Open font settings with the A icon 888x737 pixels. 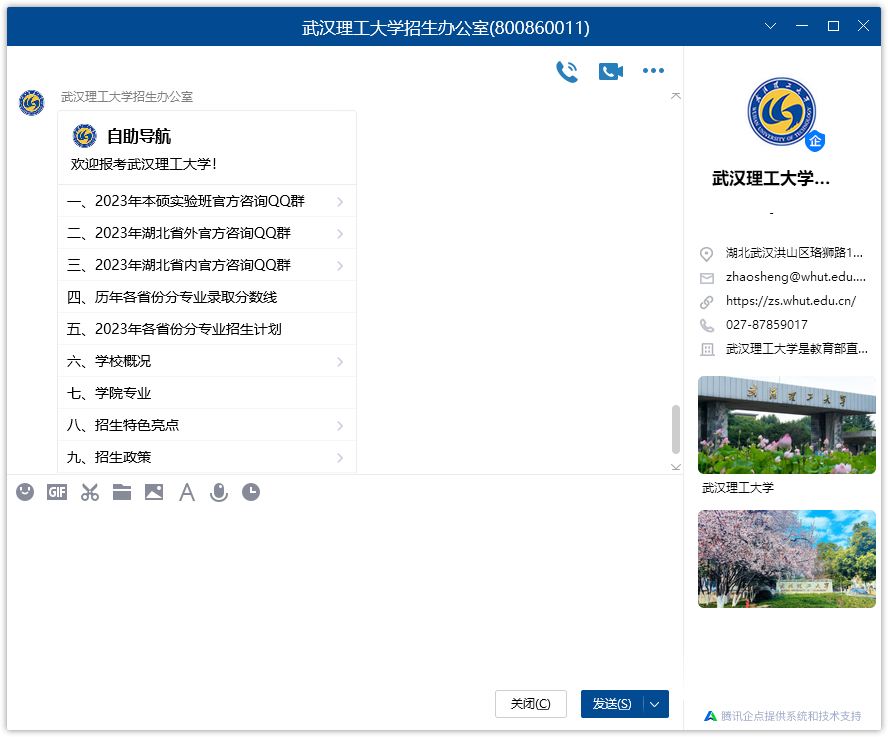point(186,492)
